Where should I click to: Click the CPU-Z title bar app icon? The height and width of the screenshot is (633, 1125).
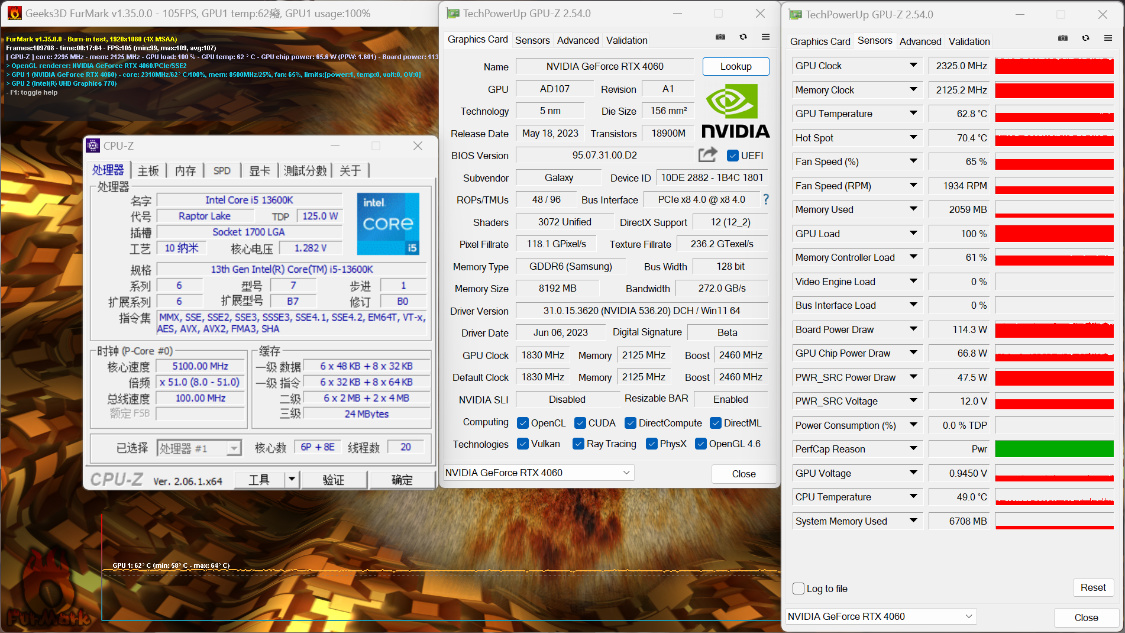pyautogui.click(x=93, y=146)
